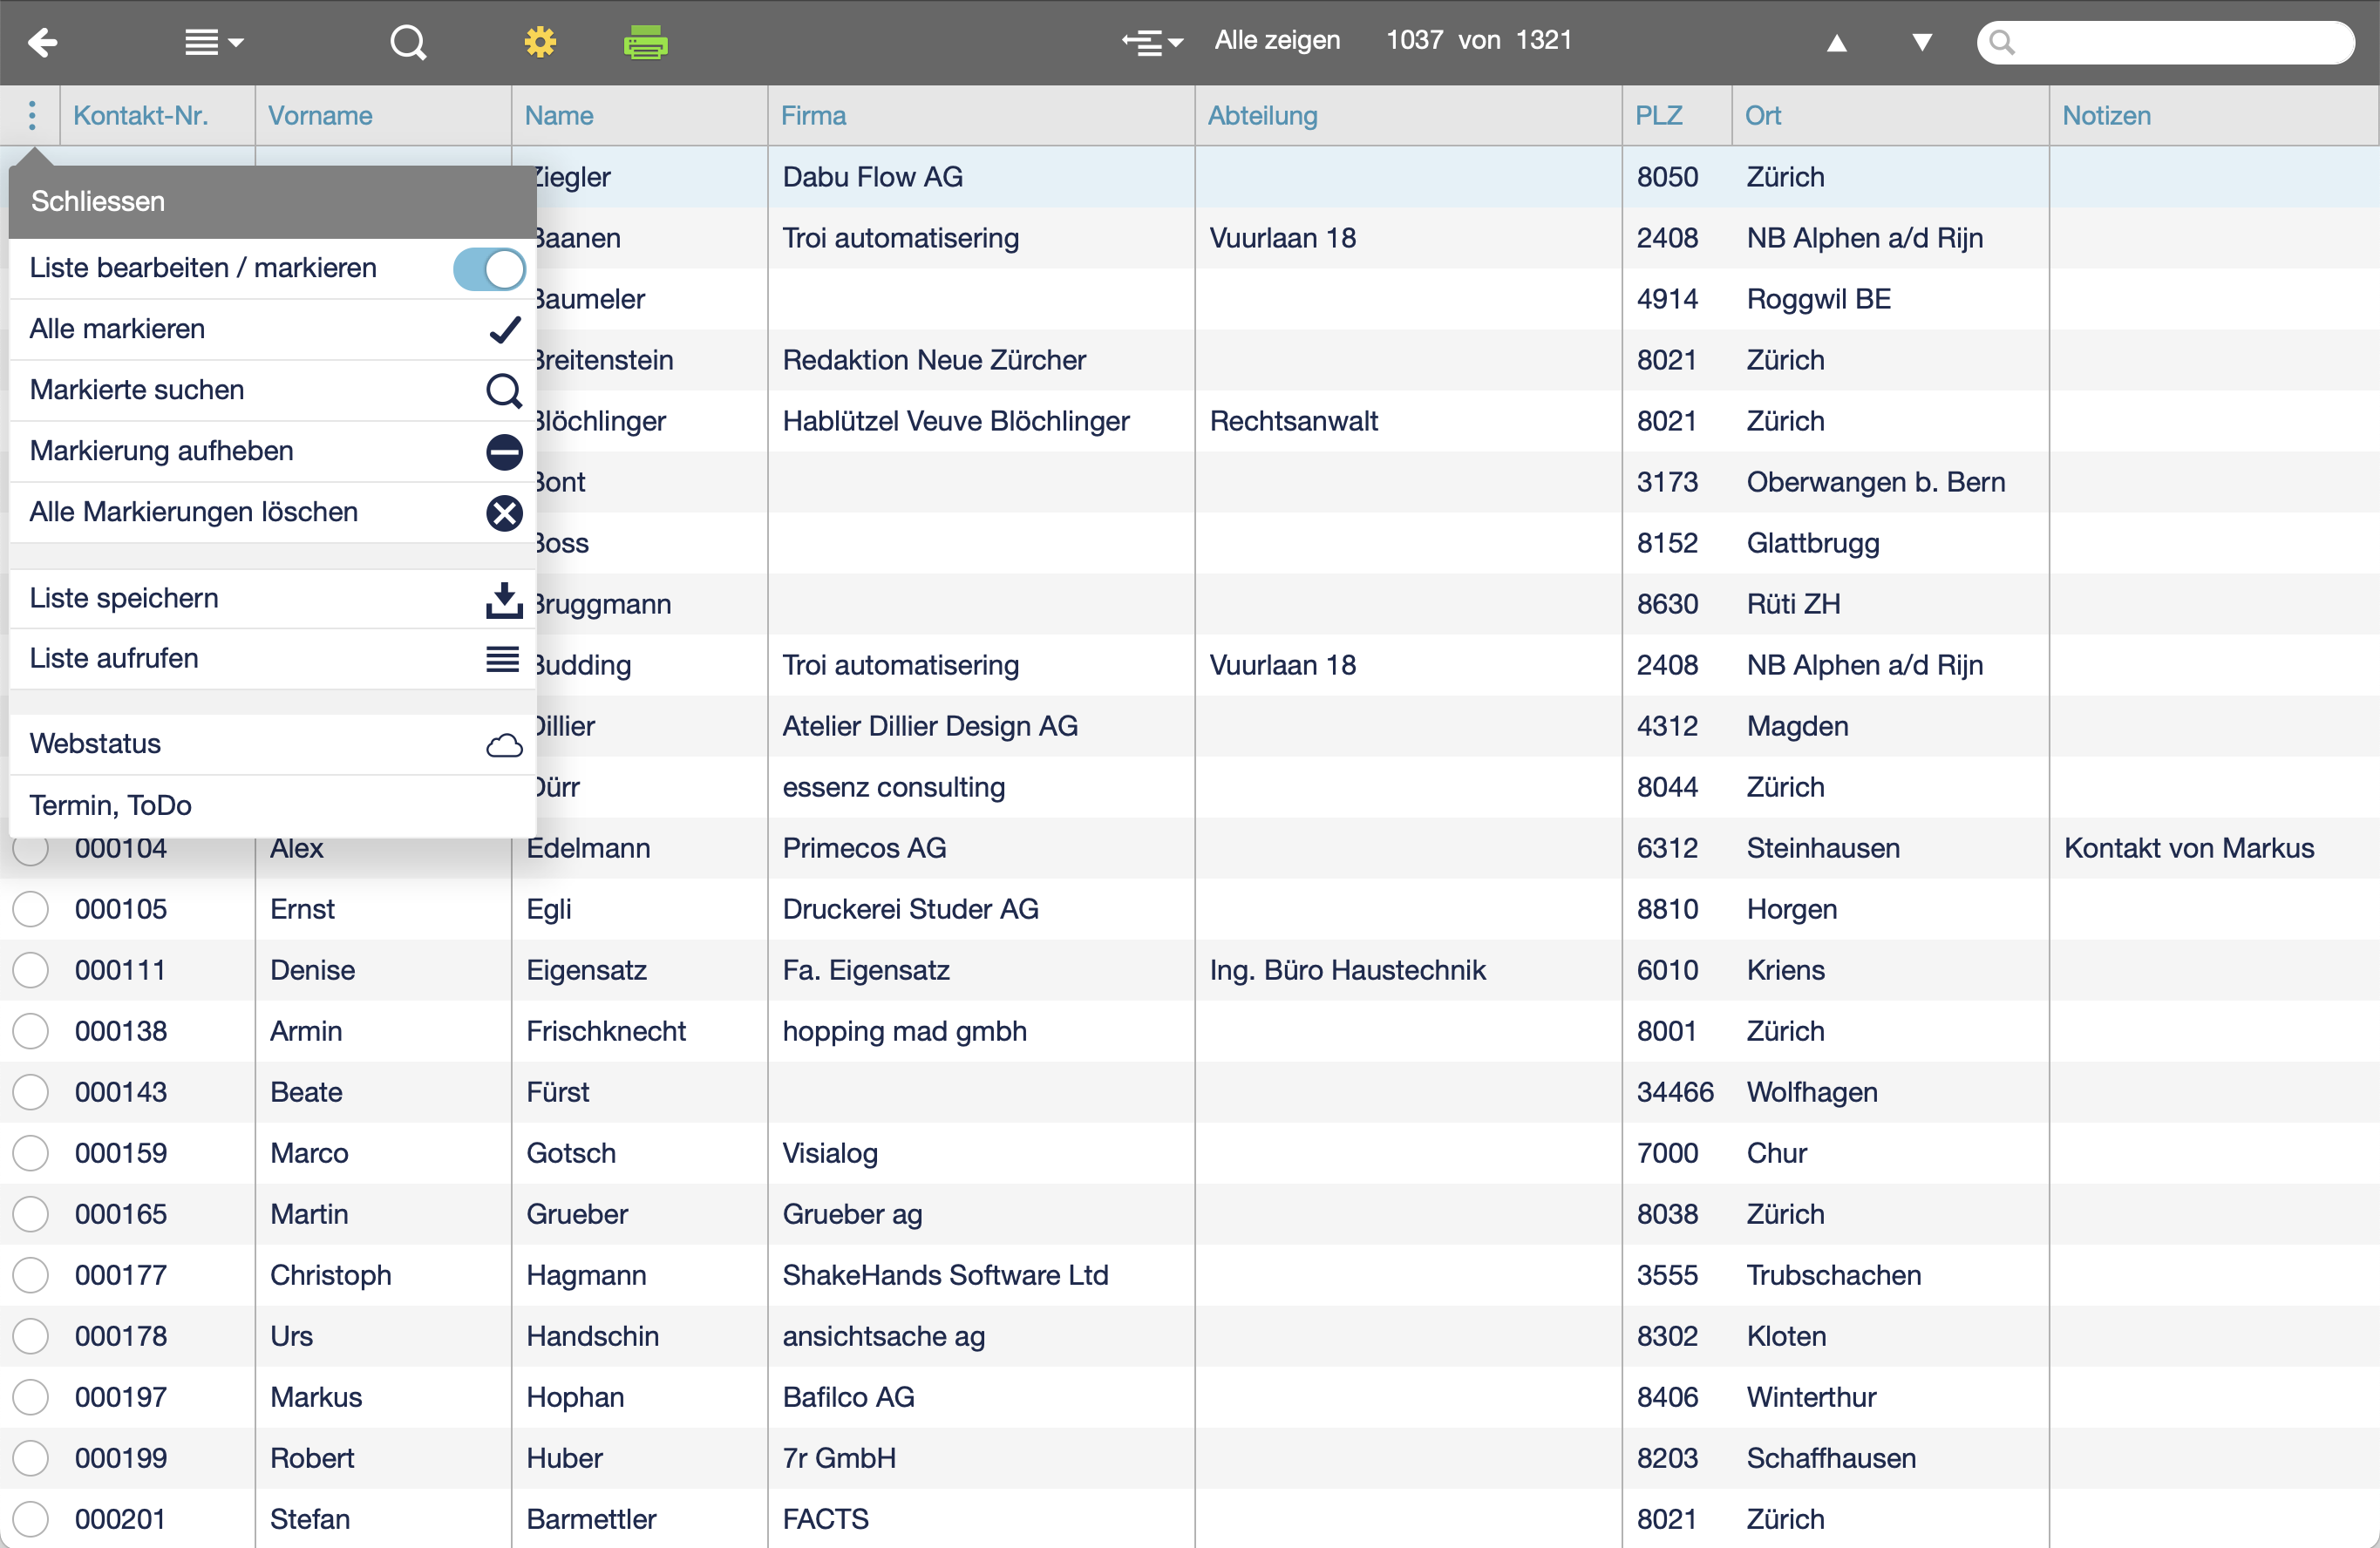Click the back arrow icon
Screen dimensions: 2380x1548
[42, 42]
